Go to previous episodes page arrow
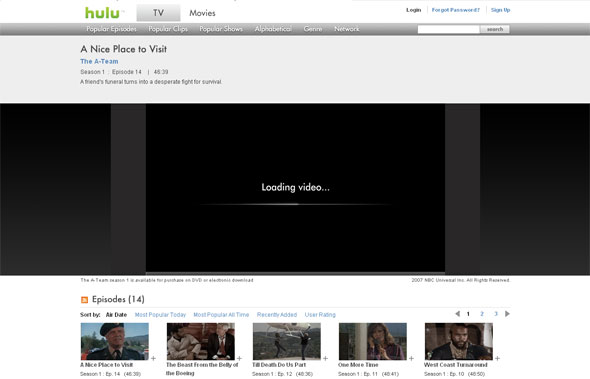 [x=458, y=314]
